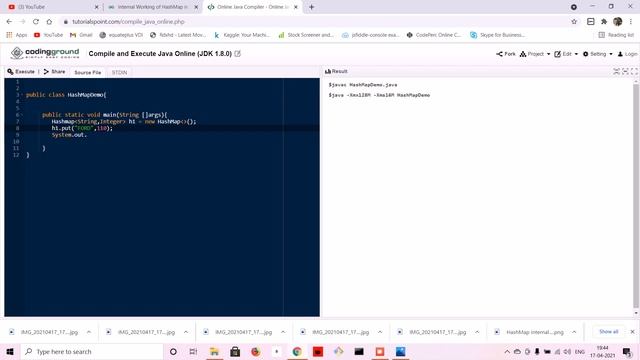
Task: Open the Extensions puzzle icon
Action: click(604, 22)
